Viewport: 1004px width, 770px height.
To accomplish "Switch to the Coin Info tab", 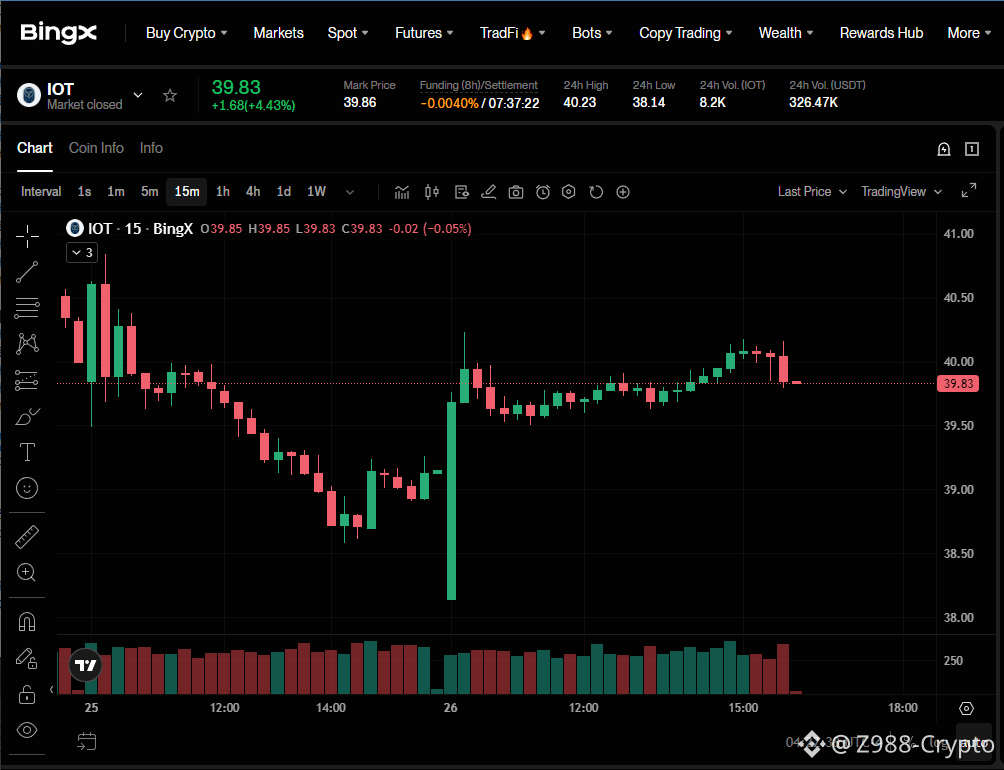I will 96,148.
